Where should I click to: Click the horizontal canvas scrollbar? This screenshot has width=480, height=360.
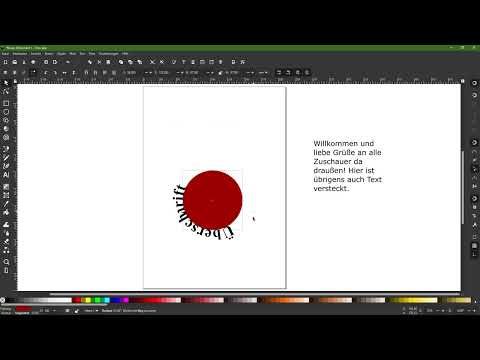[x=255, y=294]
